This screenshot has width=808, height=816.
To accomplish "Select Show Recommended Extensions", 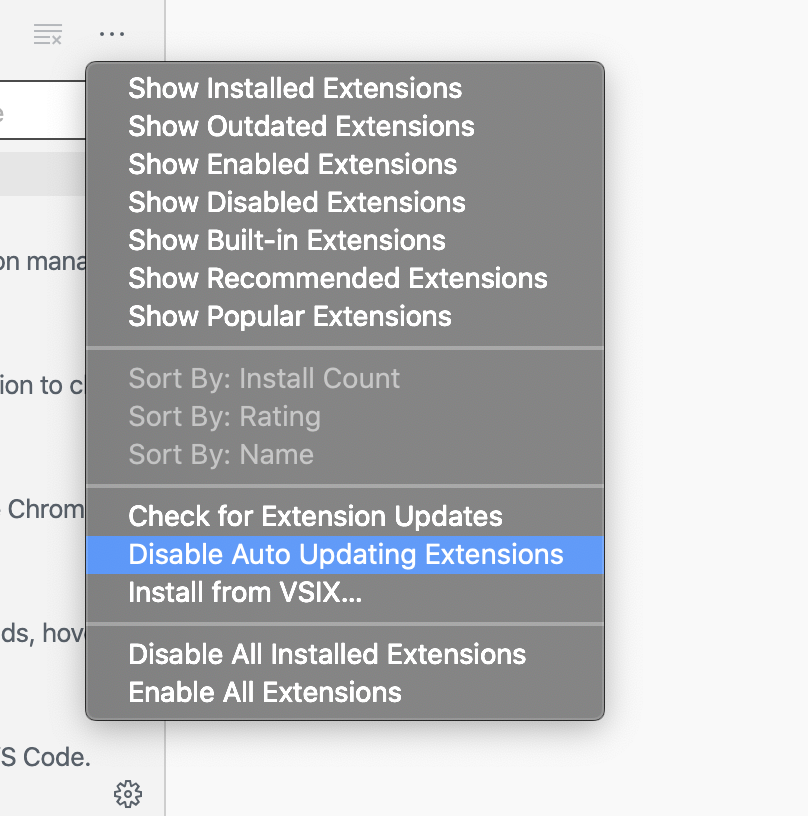I will [337, 278].
